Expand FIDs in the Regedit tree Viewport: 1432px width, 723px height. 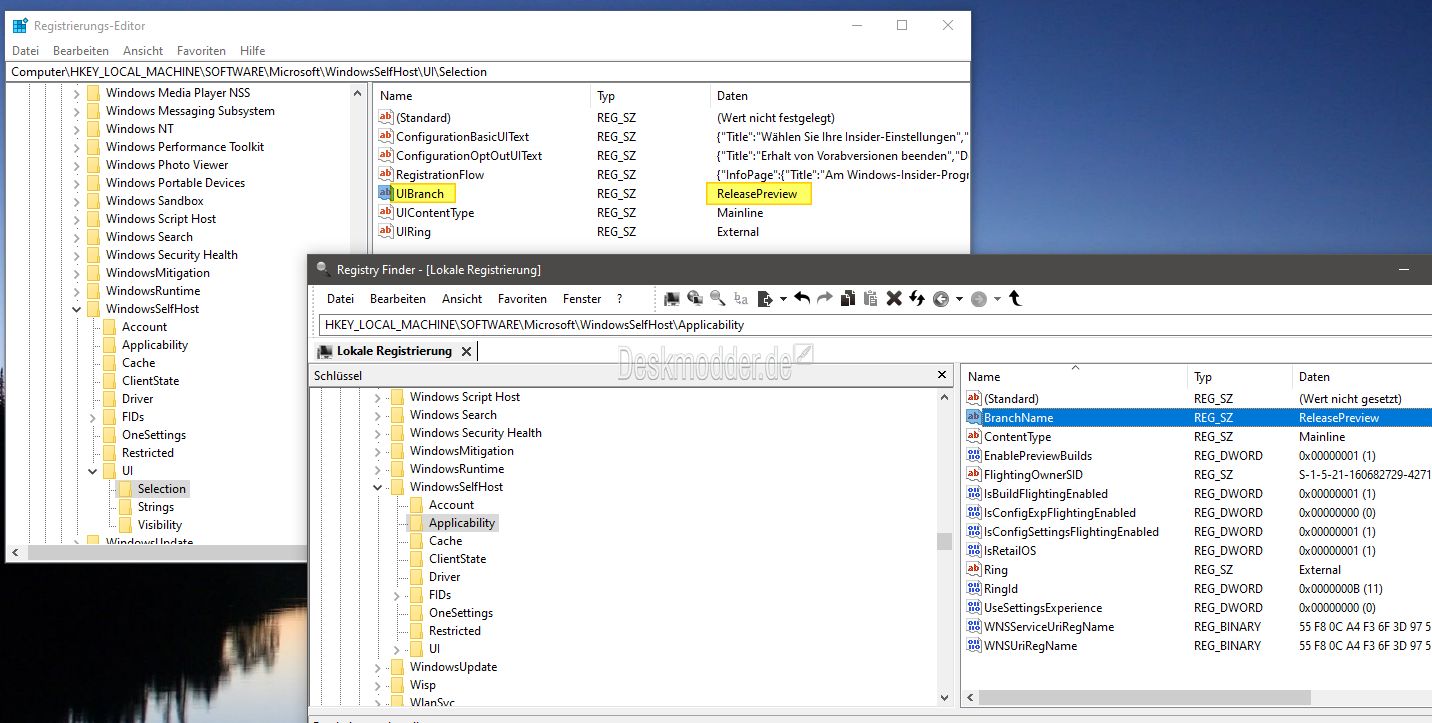click(93, 417)
